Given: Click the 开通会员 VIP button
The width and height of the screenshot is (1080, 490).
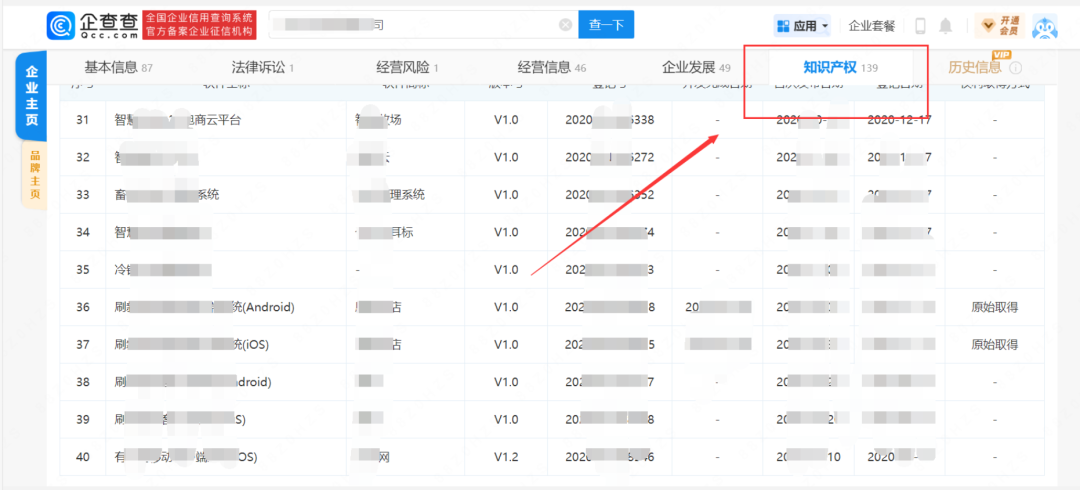Looking at the screenshot, I should tap(999, 26).
